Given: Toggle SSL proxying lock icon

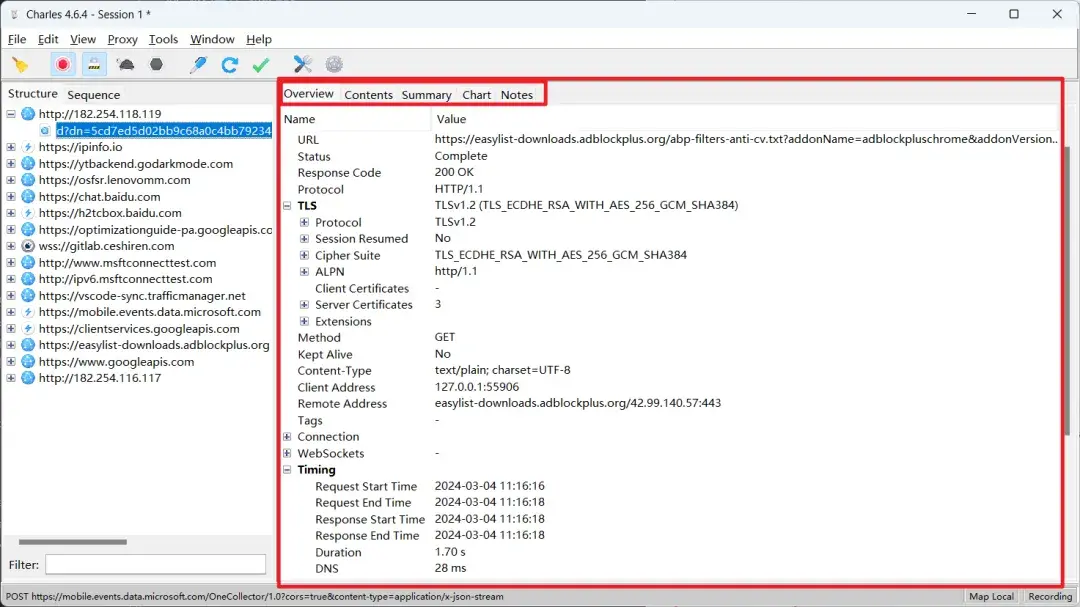Looking at the screenshot, I should tap(94, 65).
